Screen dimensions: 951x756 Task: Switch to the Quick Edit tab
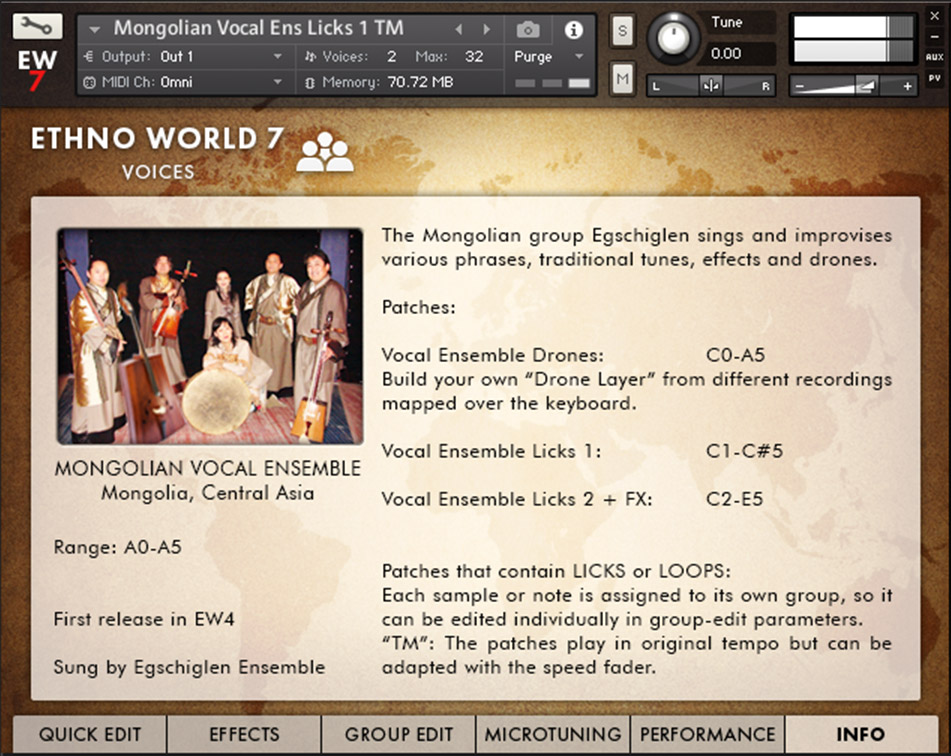pyautogui.click(x=90, y=734)
